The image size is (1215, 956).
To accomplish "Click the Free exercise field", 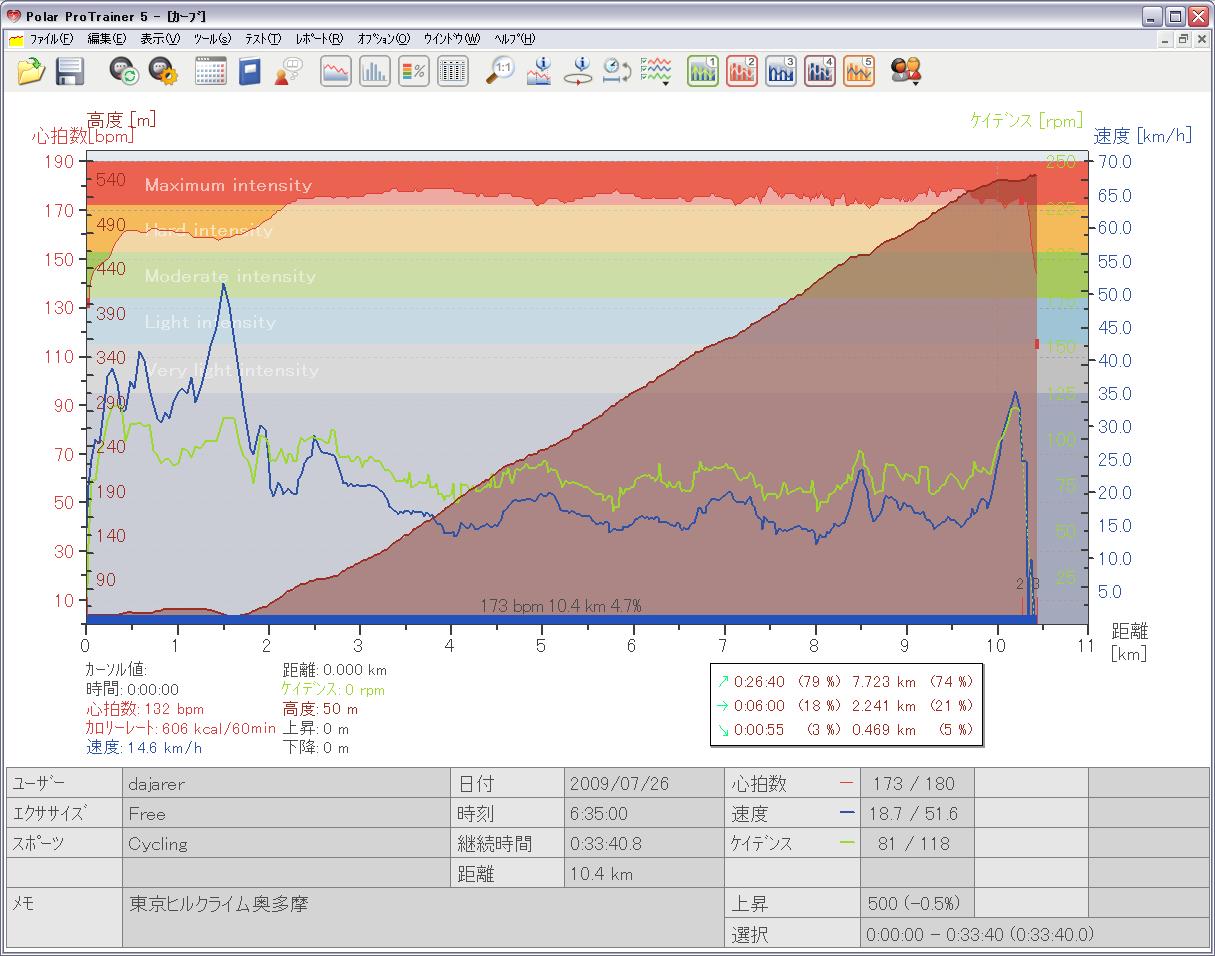I will tap(286, 814).
